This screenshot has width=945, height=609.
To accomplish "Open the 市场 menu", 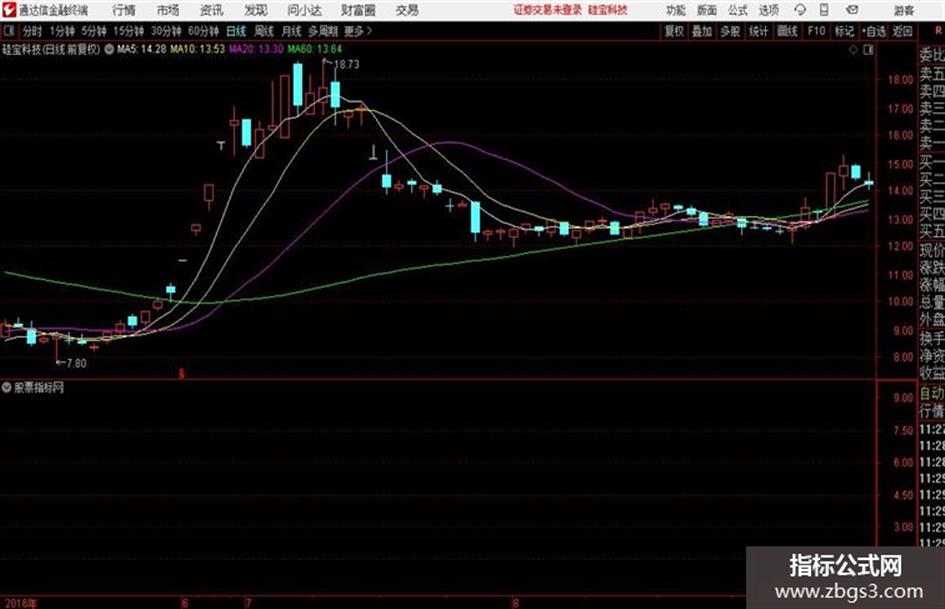I will (168, 10).
